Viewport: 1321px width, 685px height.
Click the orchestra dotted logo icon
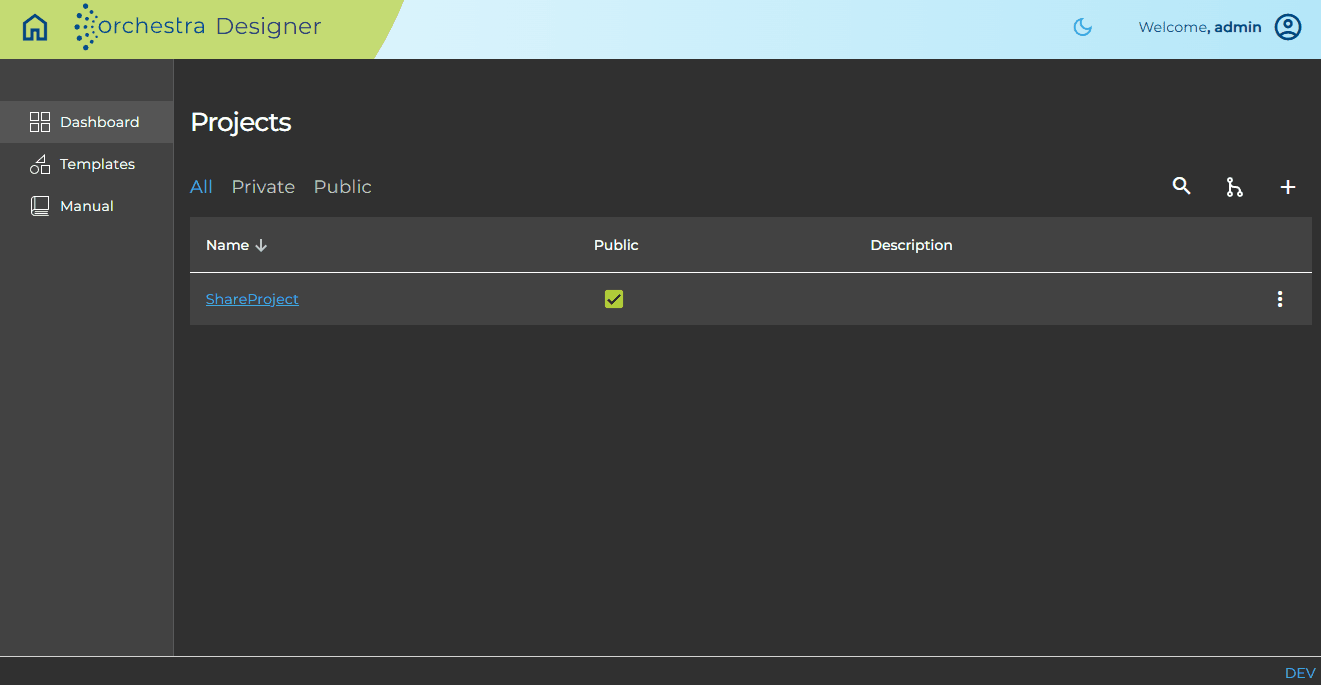coord(87,27)
